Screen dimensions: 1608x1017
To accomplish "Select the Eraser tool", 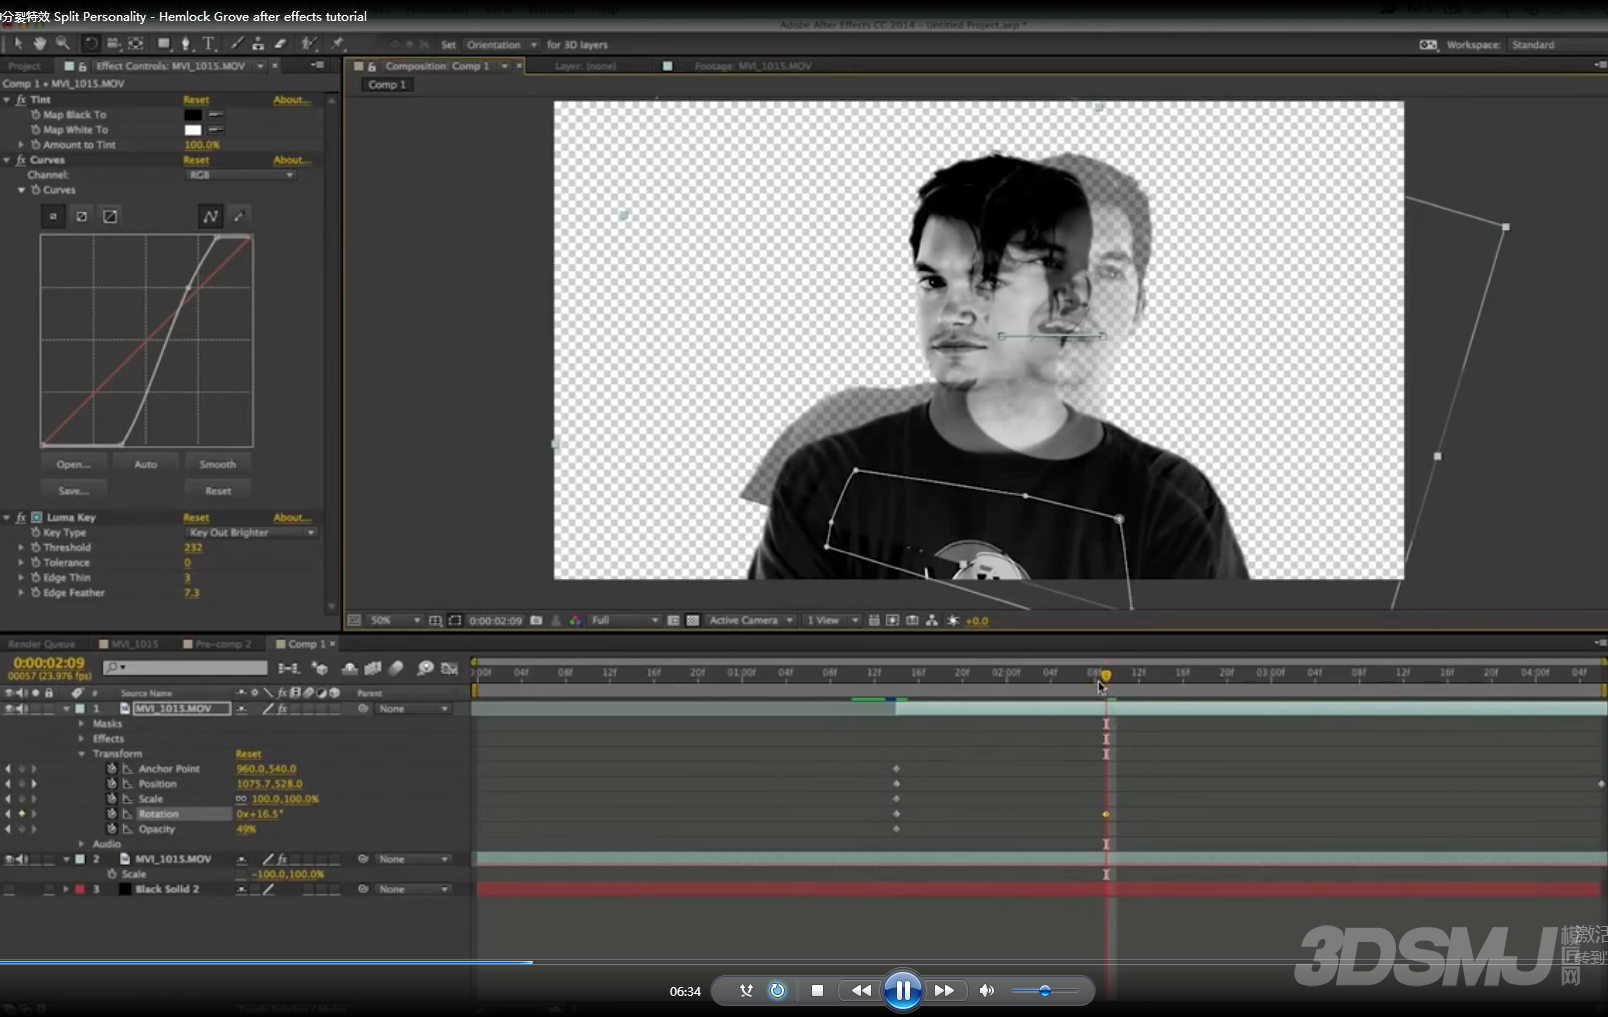I will point(280,44).
